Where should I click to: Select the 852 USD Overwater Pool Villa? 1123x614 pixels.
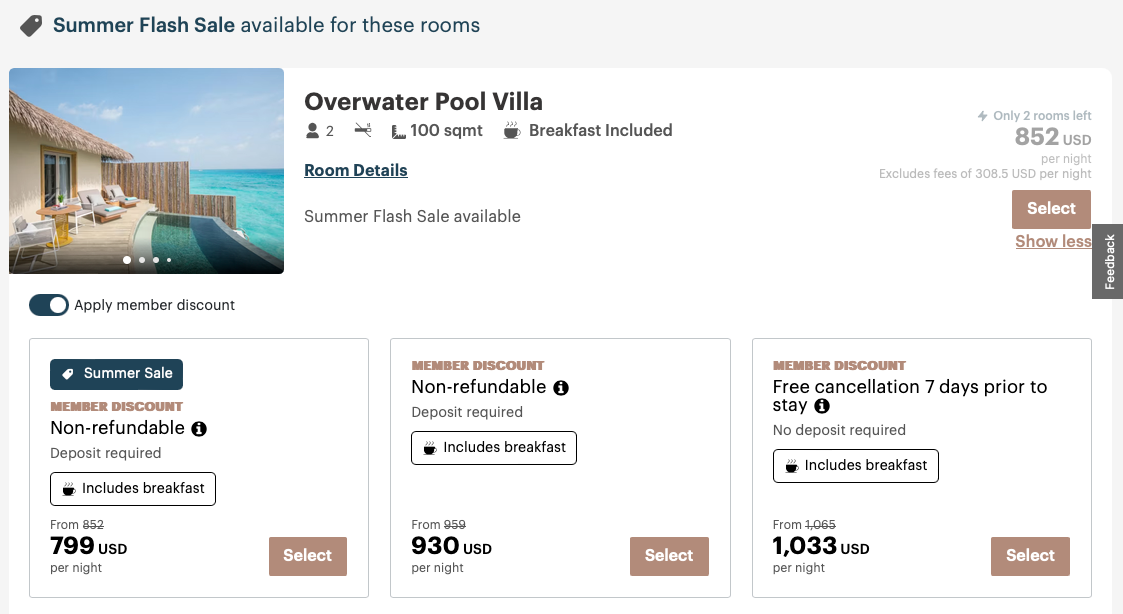coord(1051,209)
